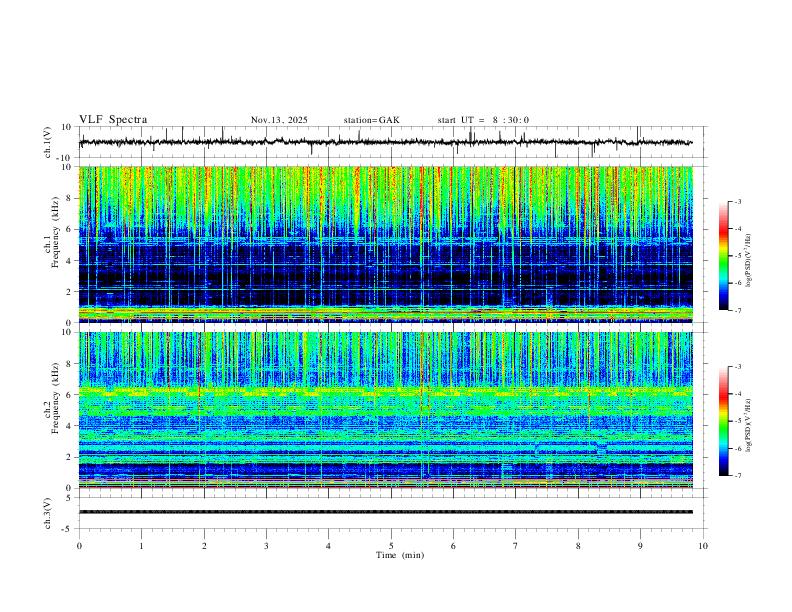Image resolution: width=792 pixels, height=612 pixels.
Task: Click inside the ch.1 spectrogram plot
Action: coord(385,244)
